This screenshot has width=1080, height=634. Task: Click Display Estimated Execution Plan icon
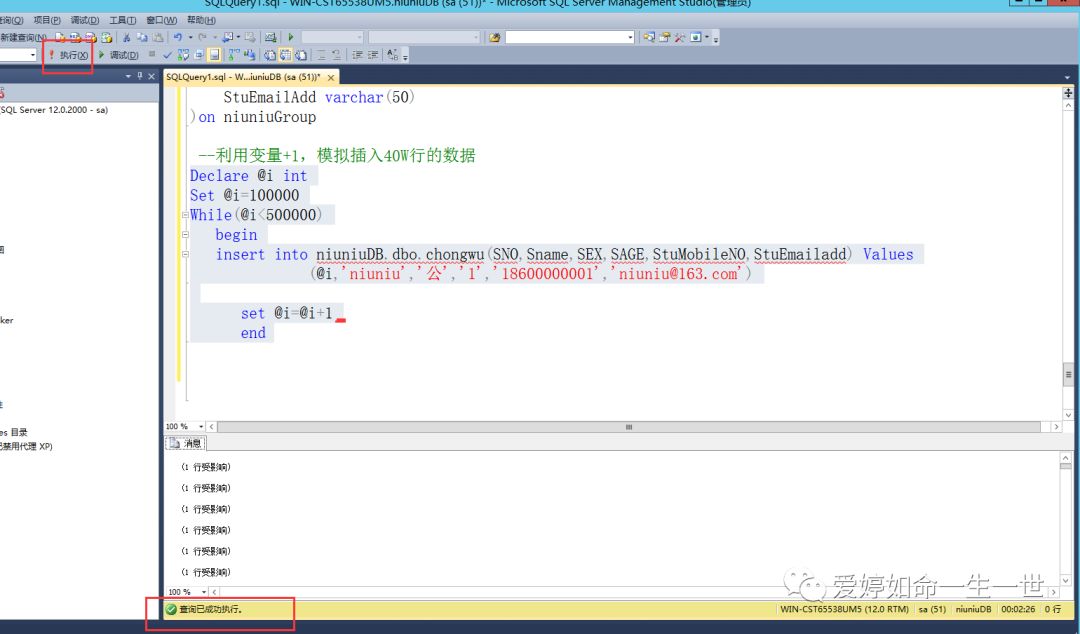183,54
